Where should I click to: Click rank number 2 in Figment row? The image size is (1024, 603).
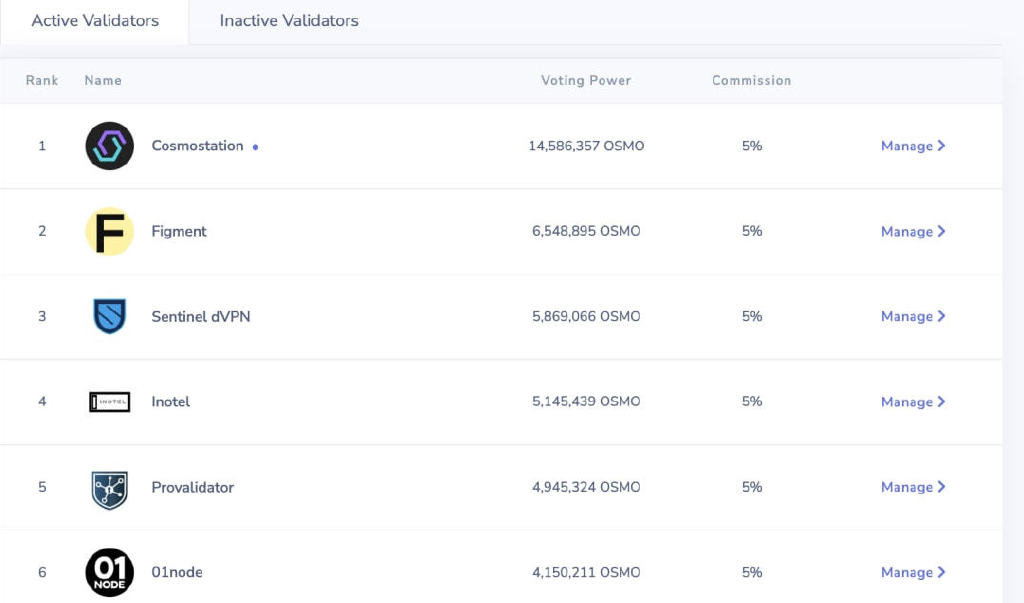[42, 231]
